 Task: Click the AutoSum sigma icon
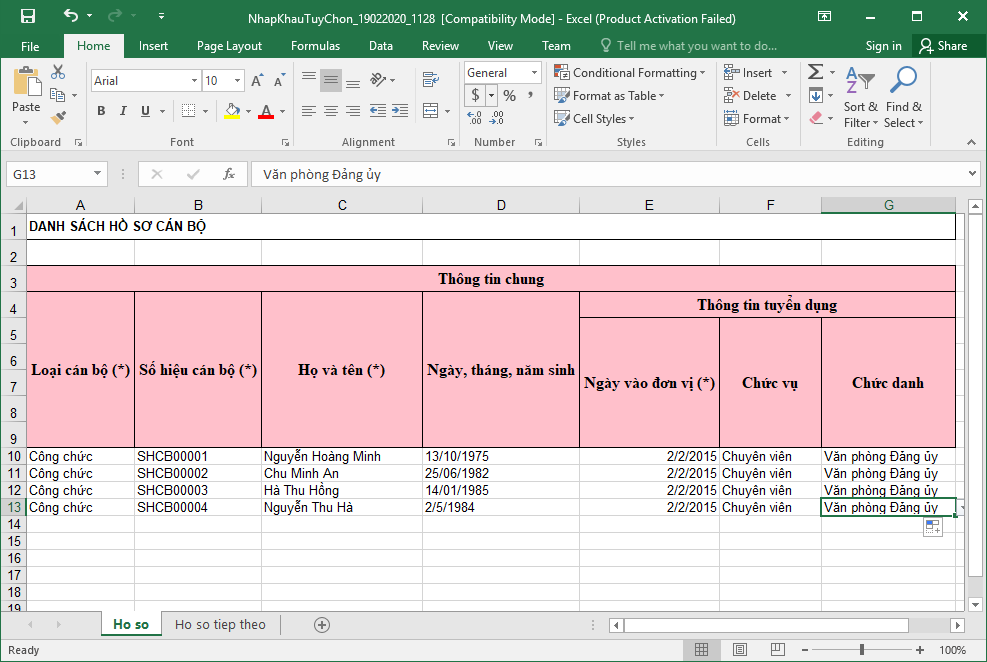pos(815,72)
